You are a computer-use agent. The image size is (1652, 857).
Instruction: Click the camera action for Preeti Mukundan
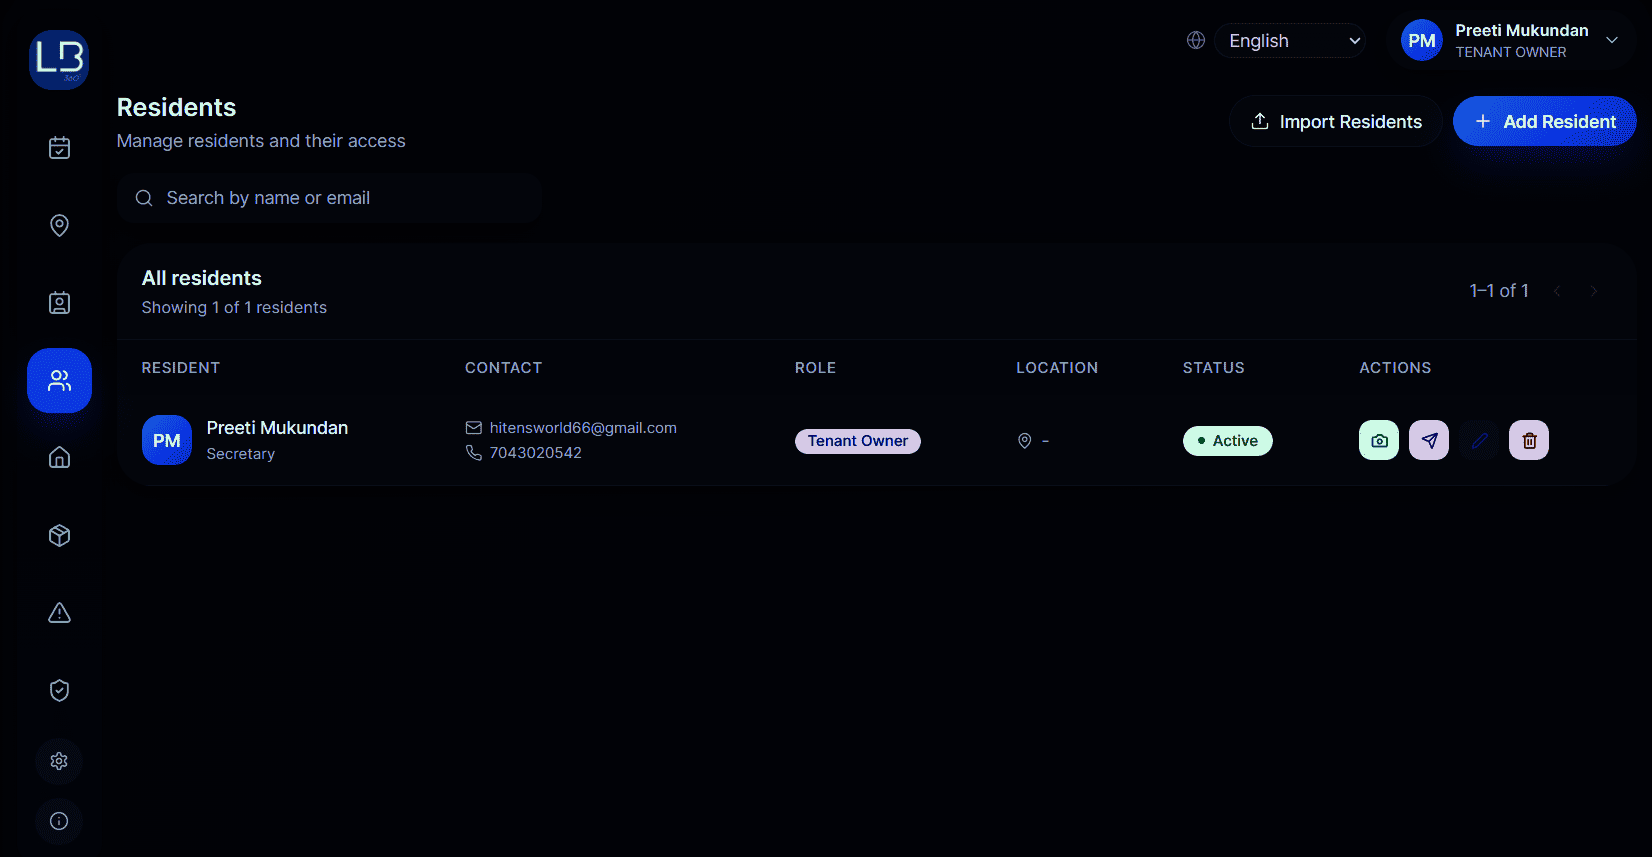point(1379,440)
